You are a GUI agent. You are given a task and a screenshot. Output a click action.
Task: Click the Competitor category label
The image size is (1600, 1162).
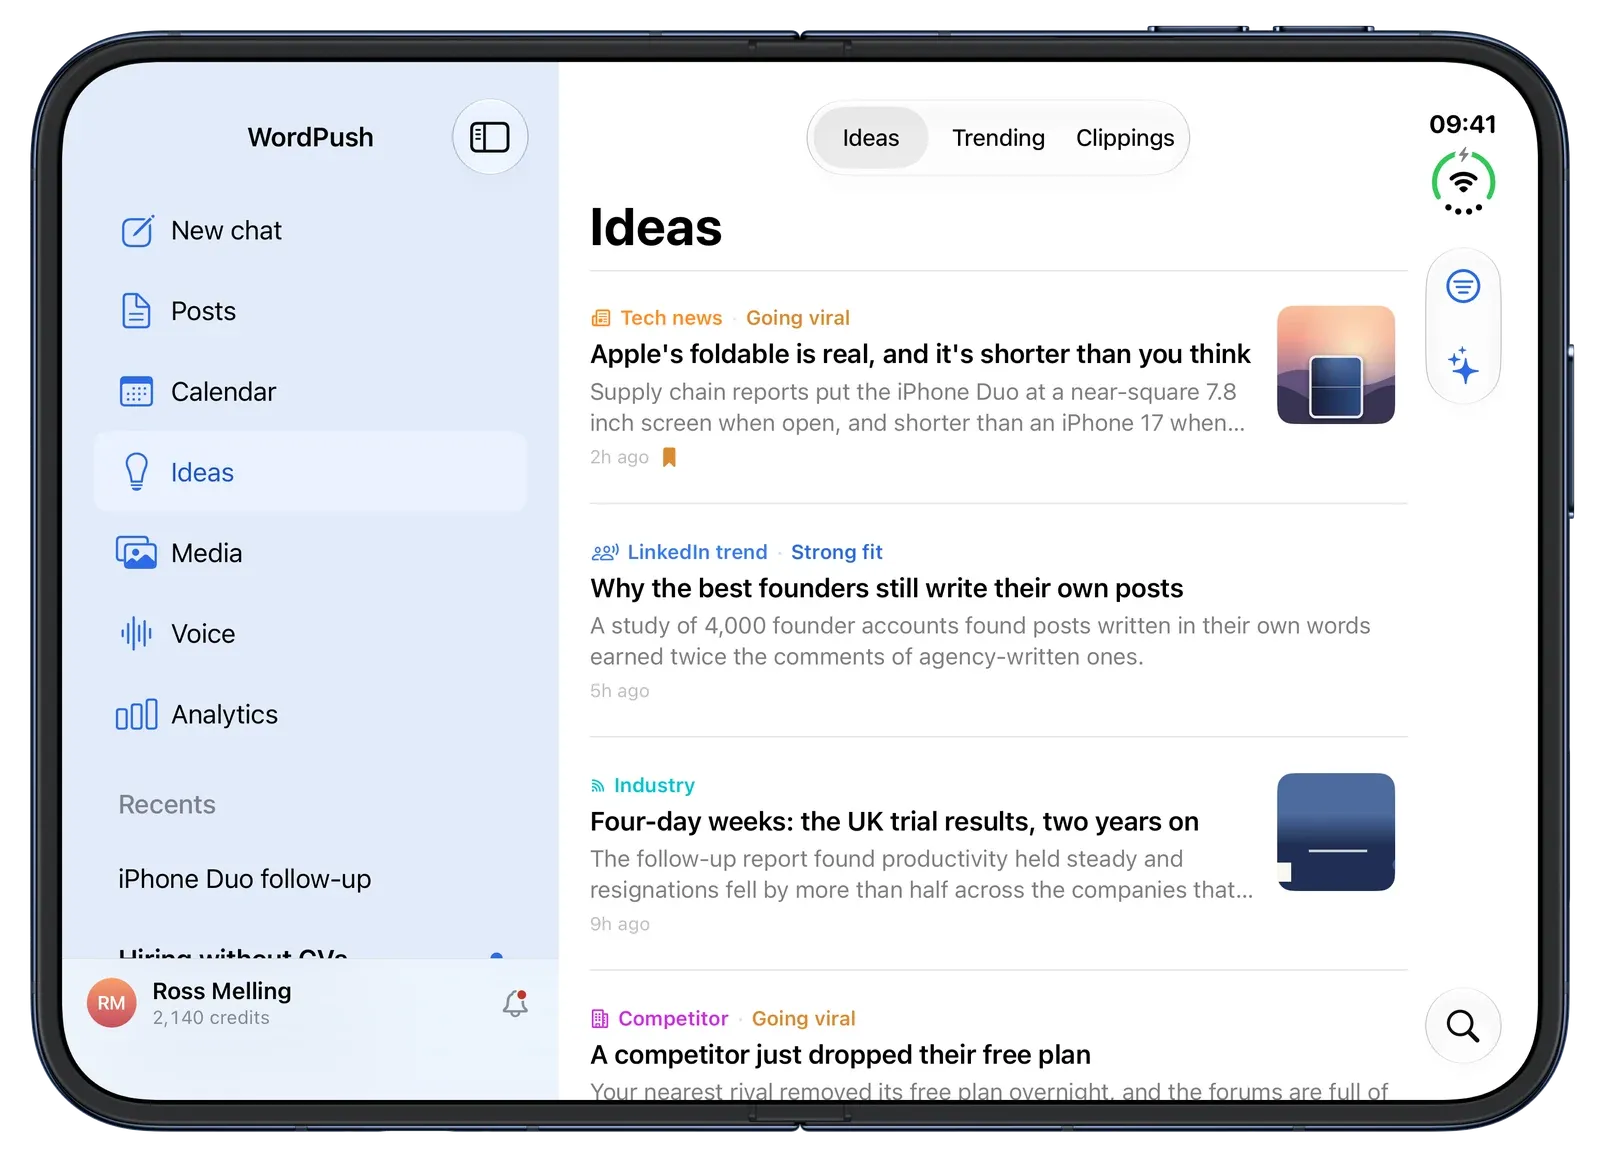click(x=673, y=1018)
